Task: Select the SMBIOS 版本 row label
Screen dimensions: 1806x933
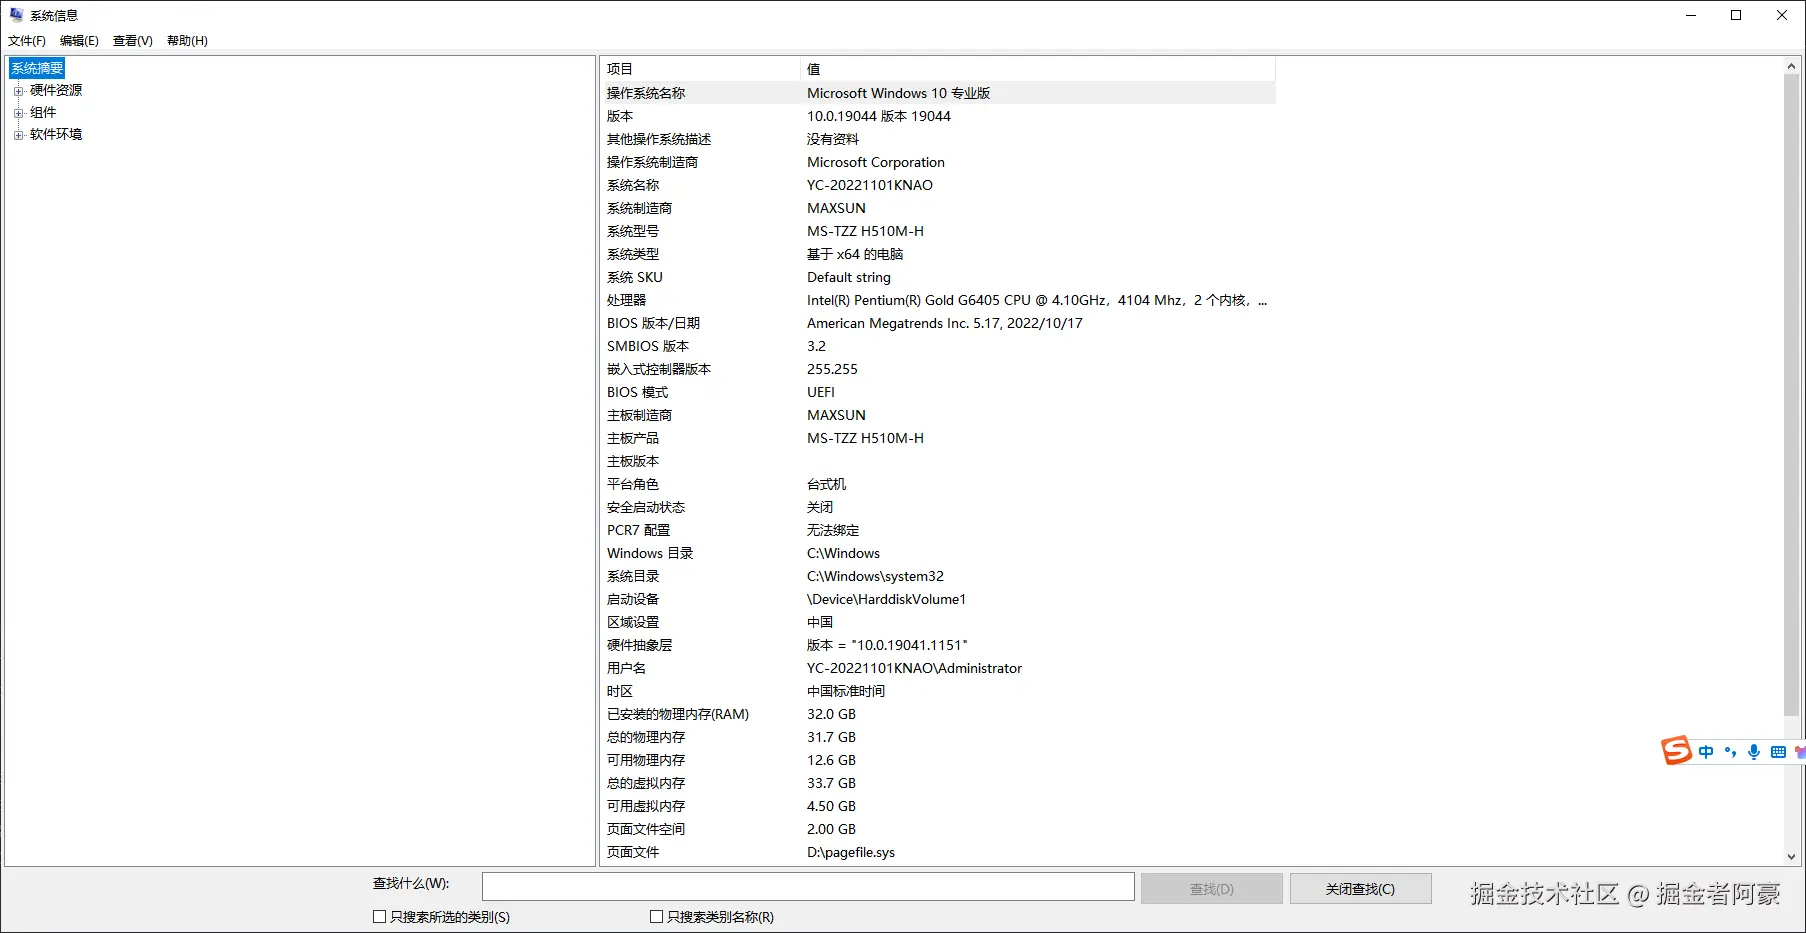Action: coord(648,346)
